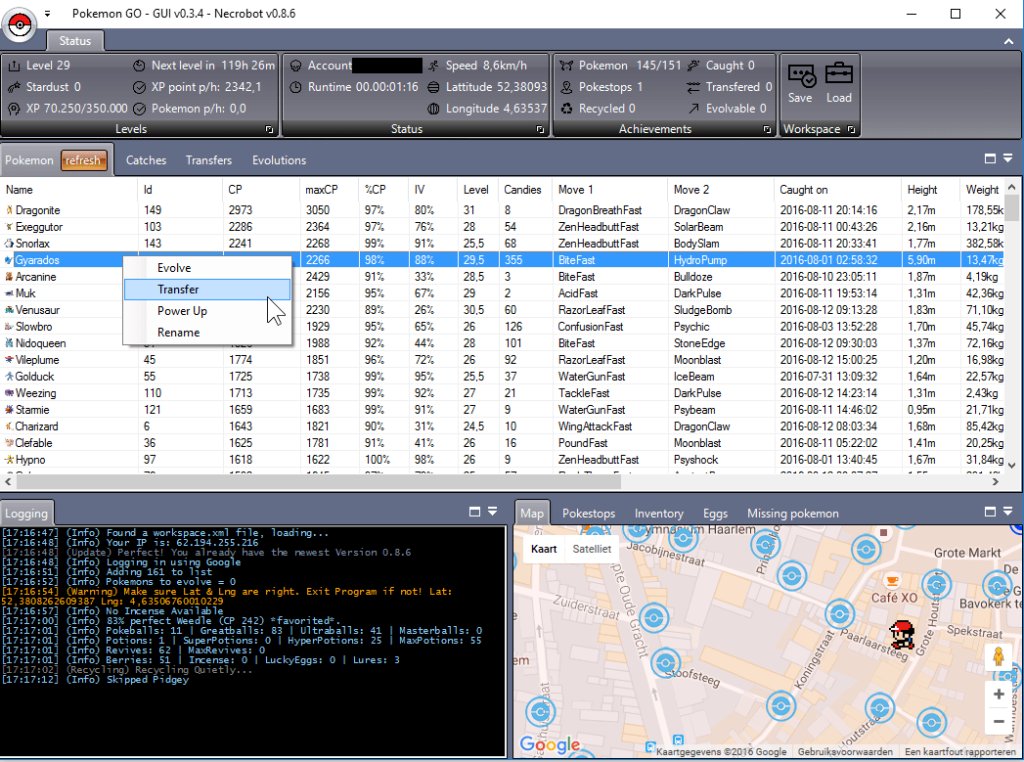Switch map to Satelliet view
1024x762 pixels.
592,549
